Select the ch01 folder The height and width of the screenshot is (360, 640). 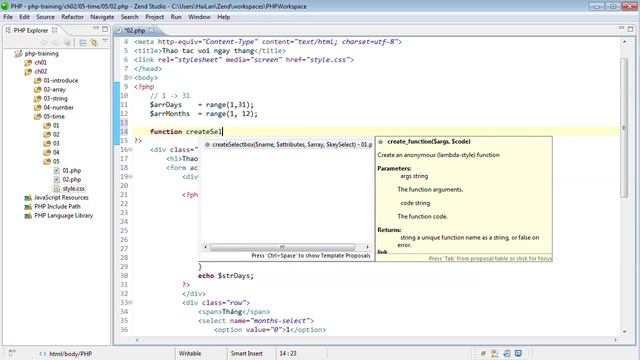point(40,62)
